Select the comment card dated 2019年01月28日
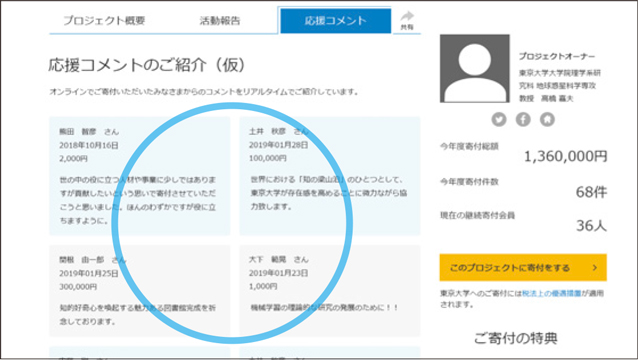The height and width of the screenshot is (360, 638). [330, 176]
